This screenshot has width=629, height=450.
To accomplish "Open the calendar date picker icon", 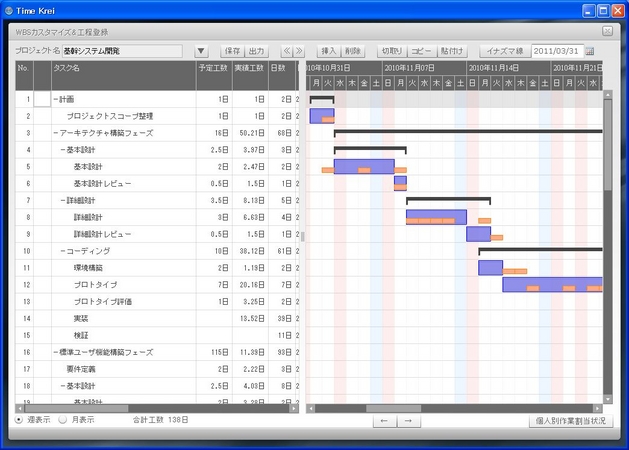I will pos(590,51).
